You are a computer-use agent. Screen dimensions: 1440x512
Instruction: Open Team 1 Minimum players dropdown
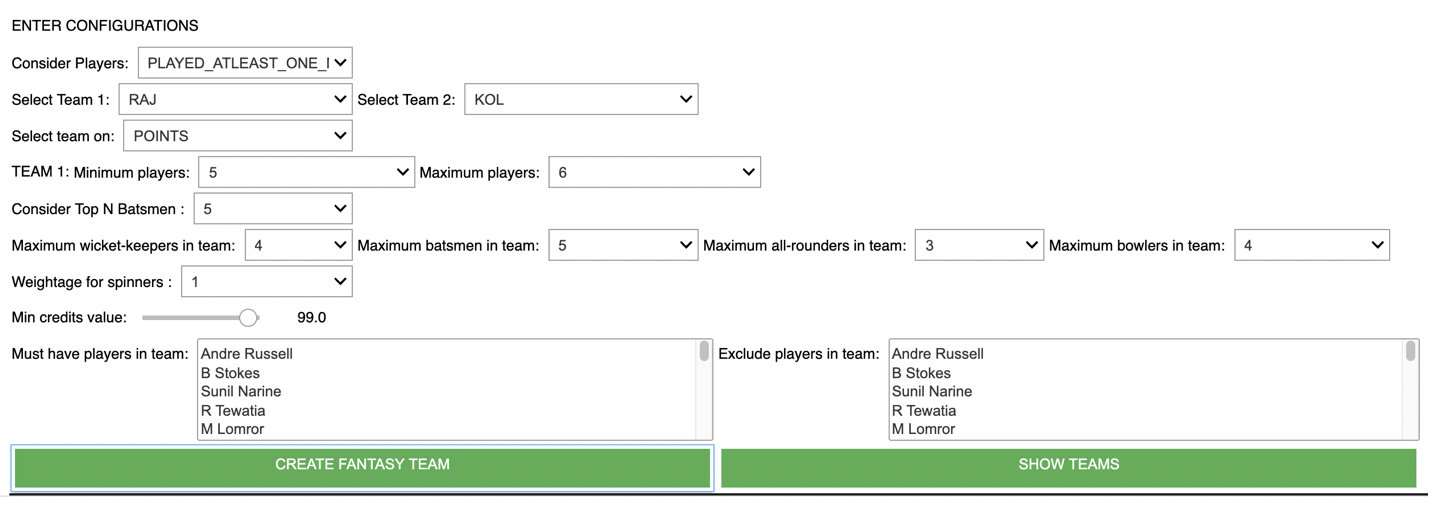click(306, 172)
